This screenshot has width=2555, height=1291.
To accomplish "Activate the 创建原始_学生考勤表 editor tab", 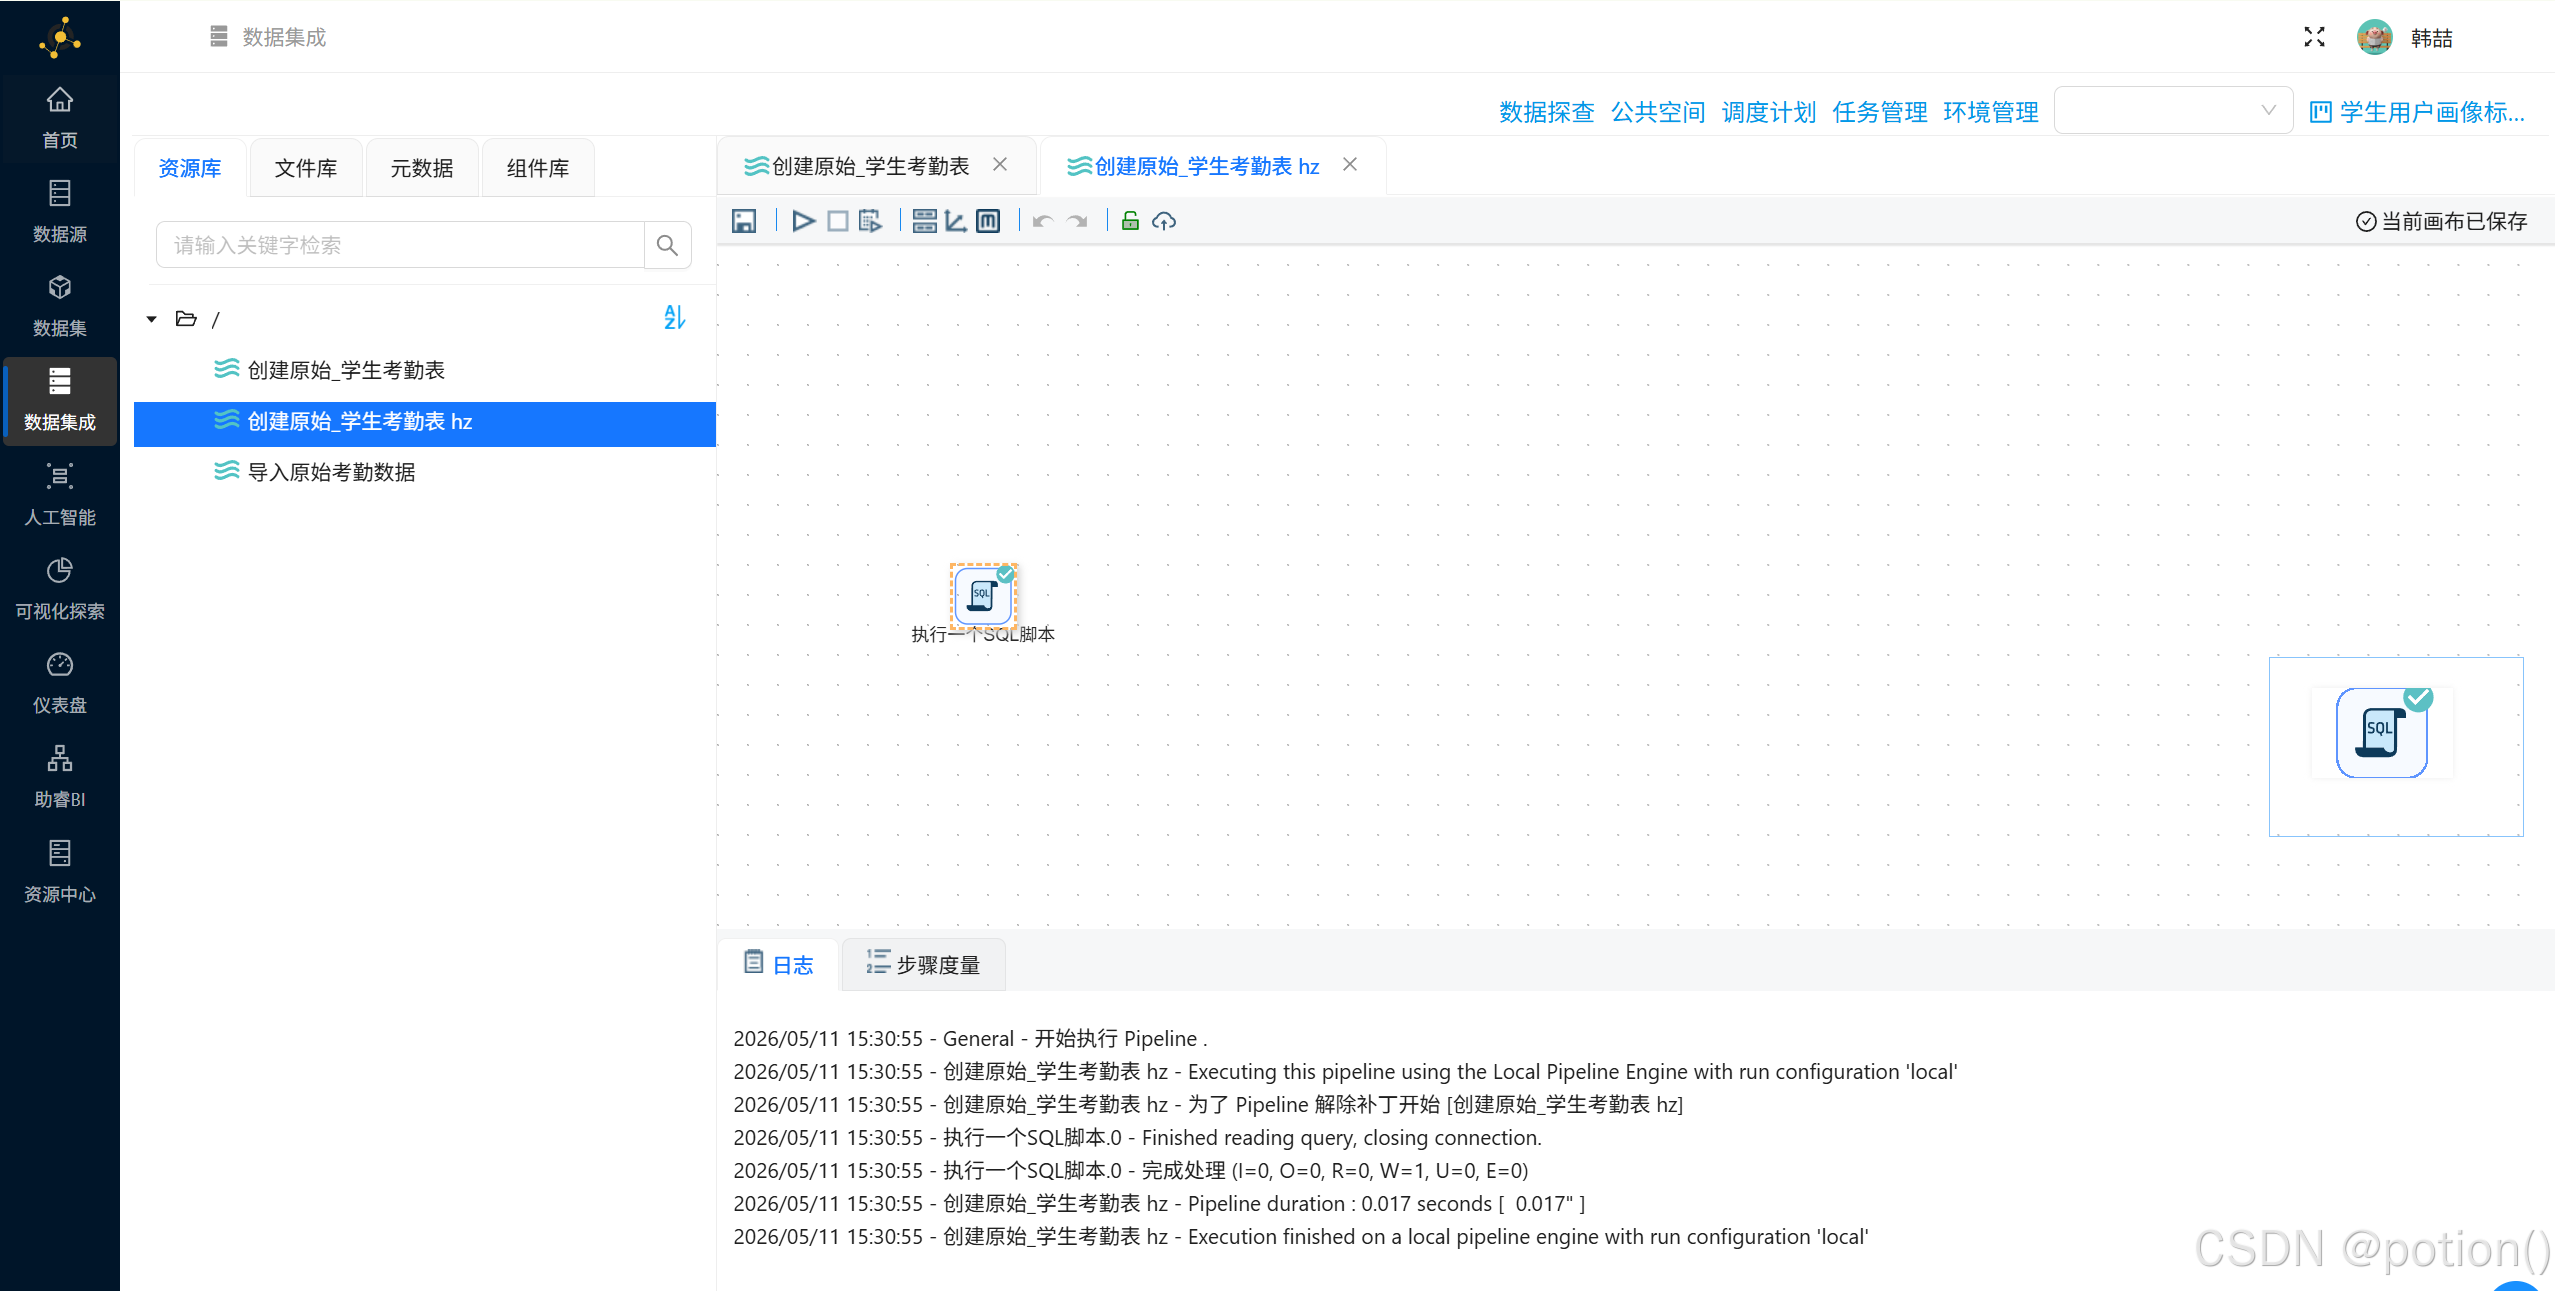I will tap(870, 166).
